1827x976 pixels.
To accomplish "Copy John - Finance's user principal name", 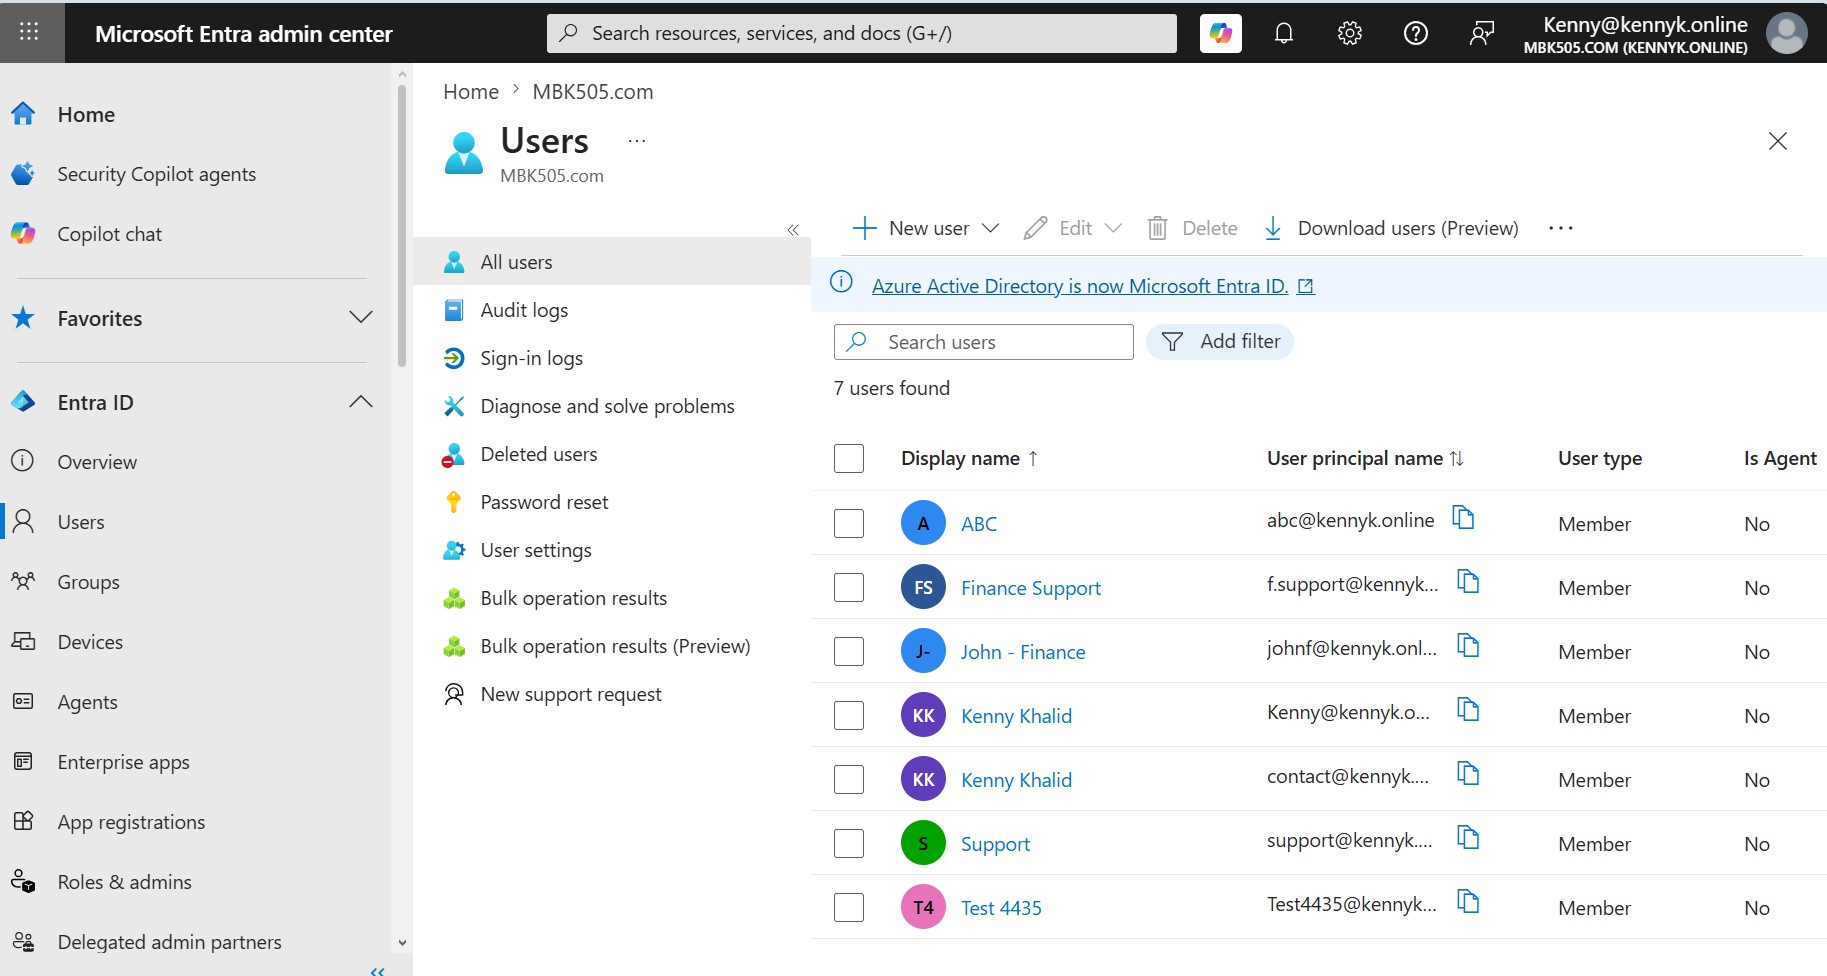I will point(1468,646).
